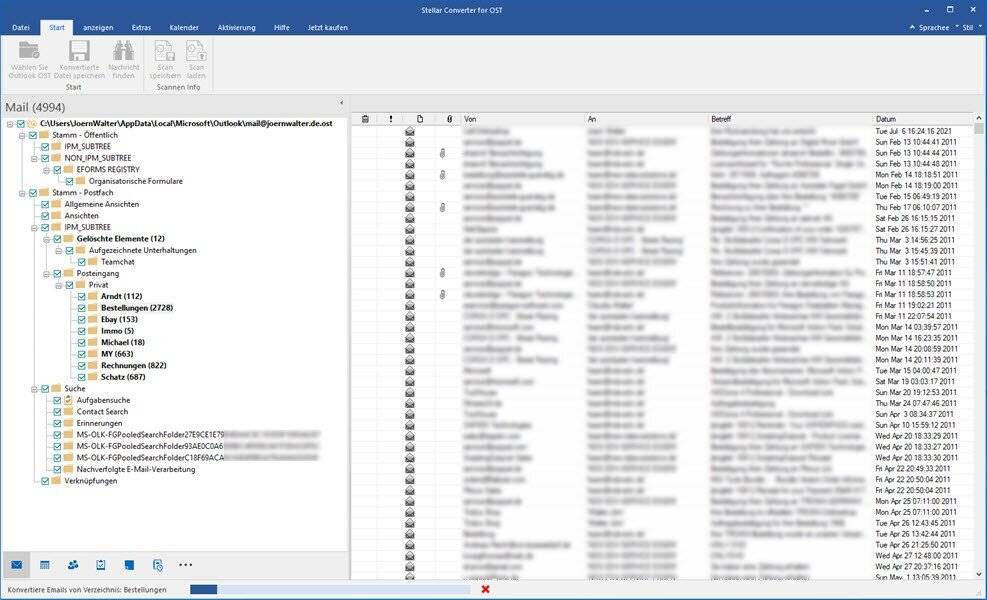Collapse the Suche folder tree node
The height and width of the screenshot is (600, 987).
tap(34, 388)
